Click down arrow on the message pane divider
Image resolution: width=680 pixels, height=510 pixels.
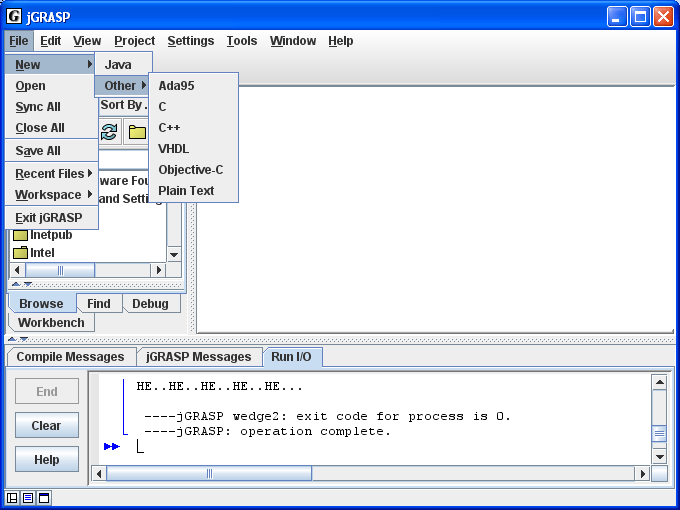[24, 339]
